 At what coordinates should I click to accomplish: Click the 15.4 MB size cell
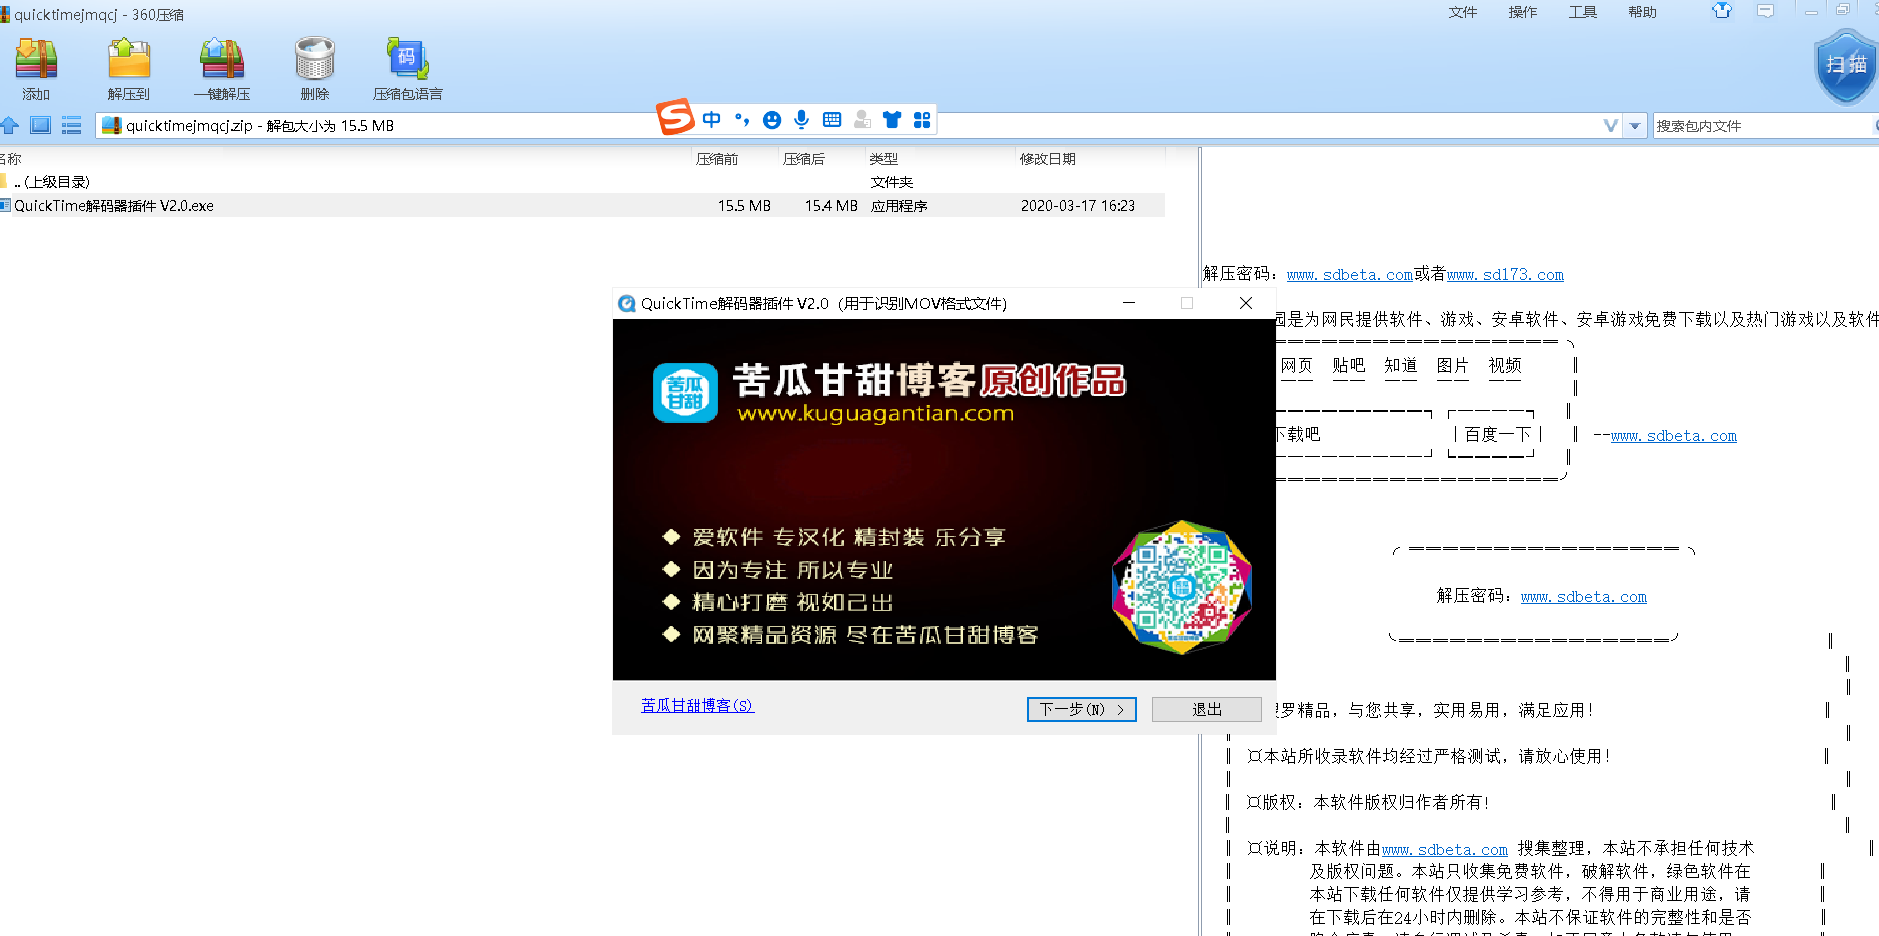click(831, 206)
